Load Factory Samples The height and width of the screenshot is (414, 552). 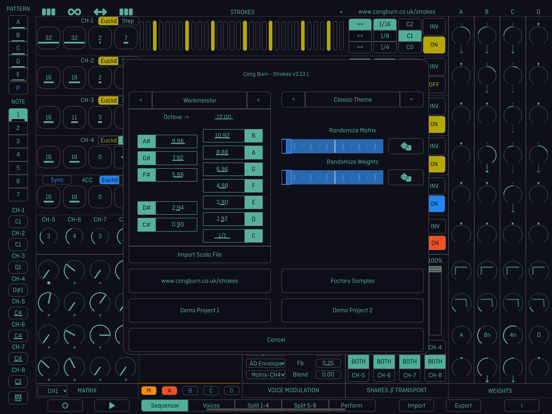pyautogui.click(x=352, y=281)
